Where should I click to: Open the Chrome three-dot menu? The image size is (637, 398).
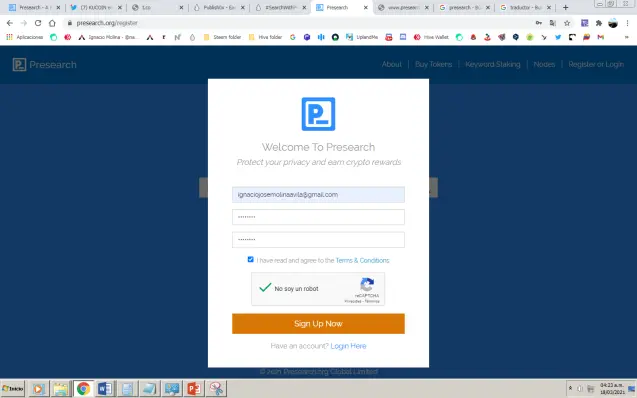pos(627,23)
